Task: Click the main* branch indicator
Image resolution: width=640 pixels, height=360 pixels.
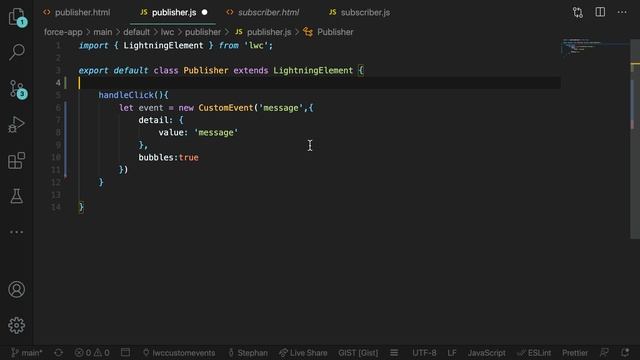Action: [x=27, y=353]
